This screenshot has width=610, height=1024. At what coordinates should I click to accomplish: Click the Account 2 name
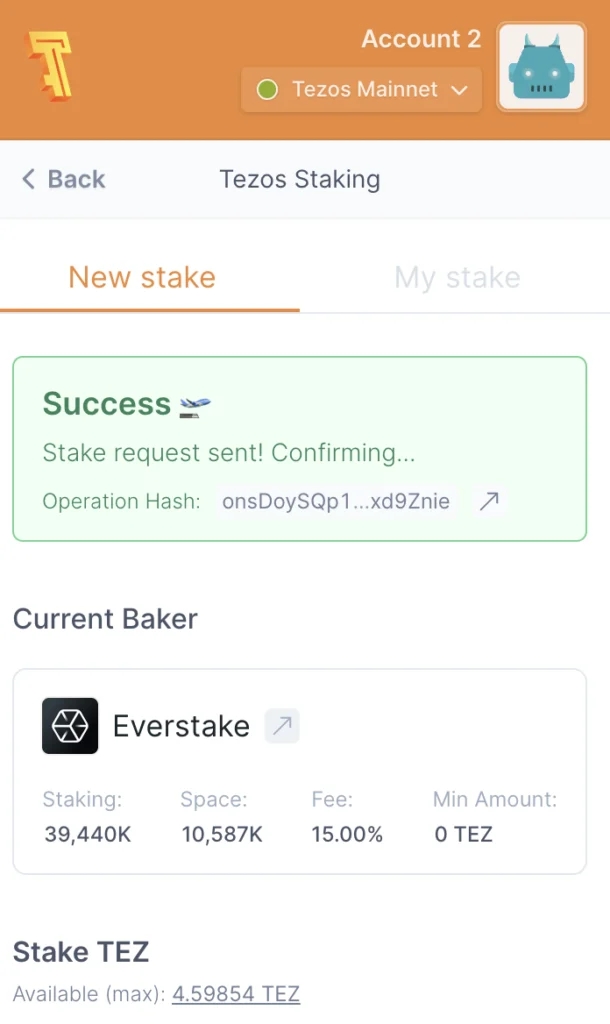coord(421,39)
